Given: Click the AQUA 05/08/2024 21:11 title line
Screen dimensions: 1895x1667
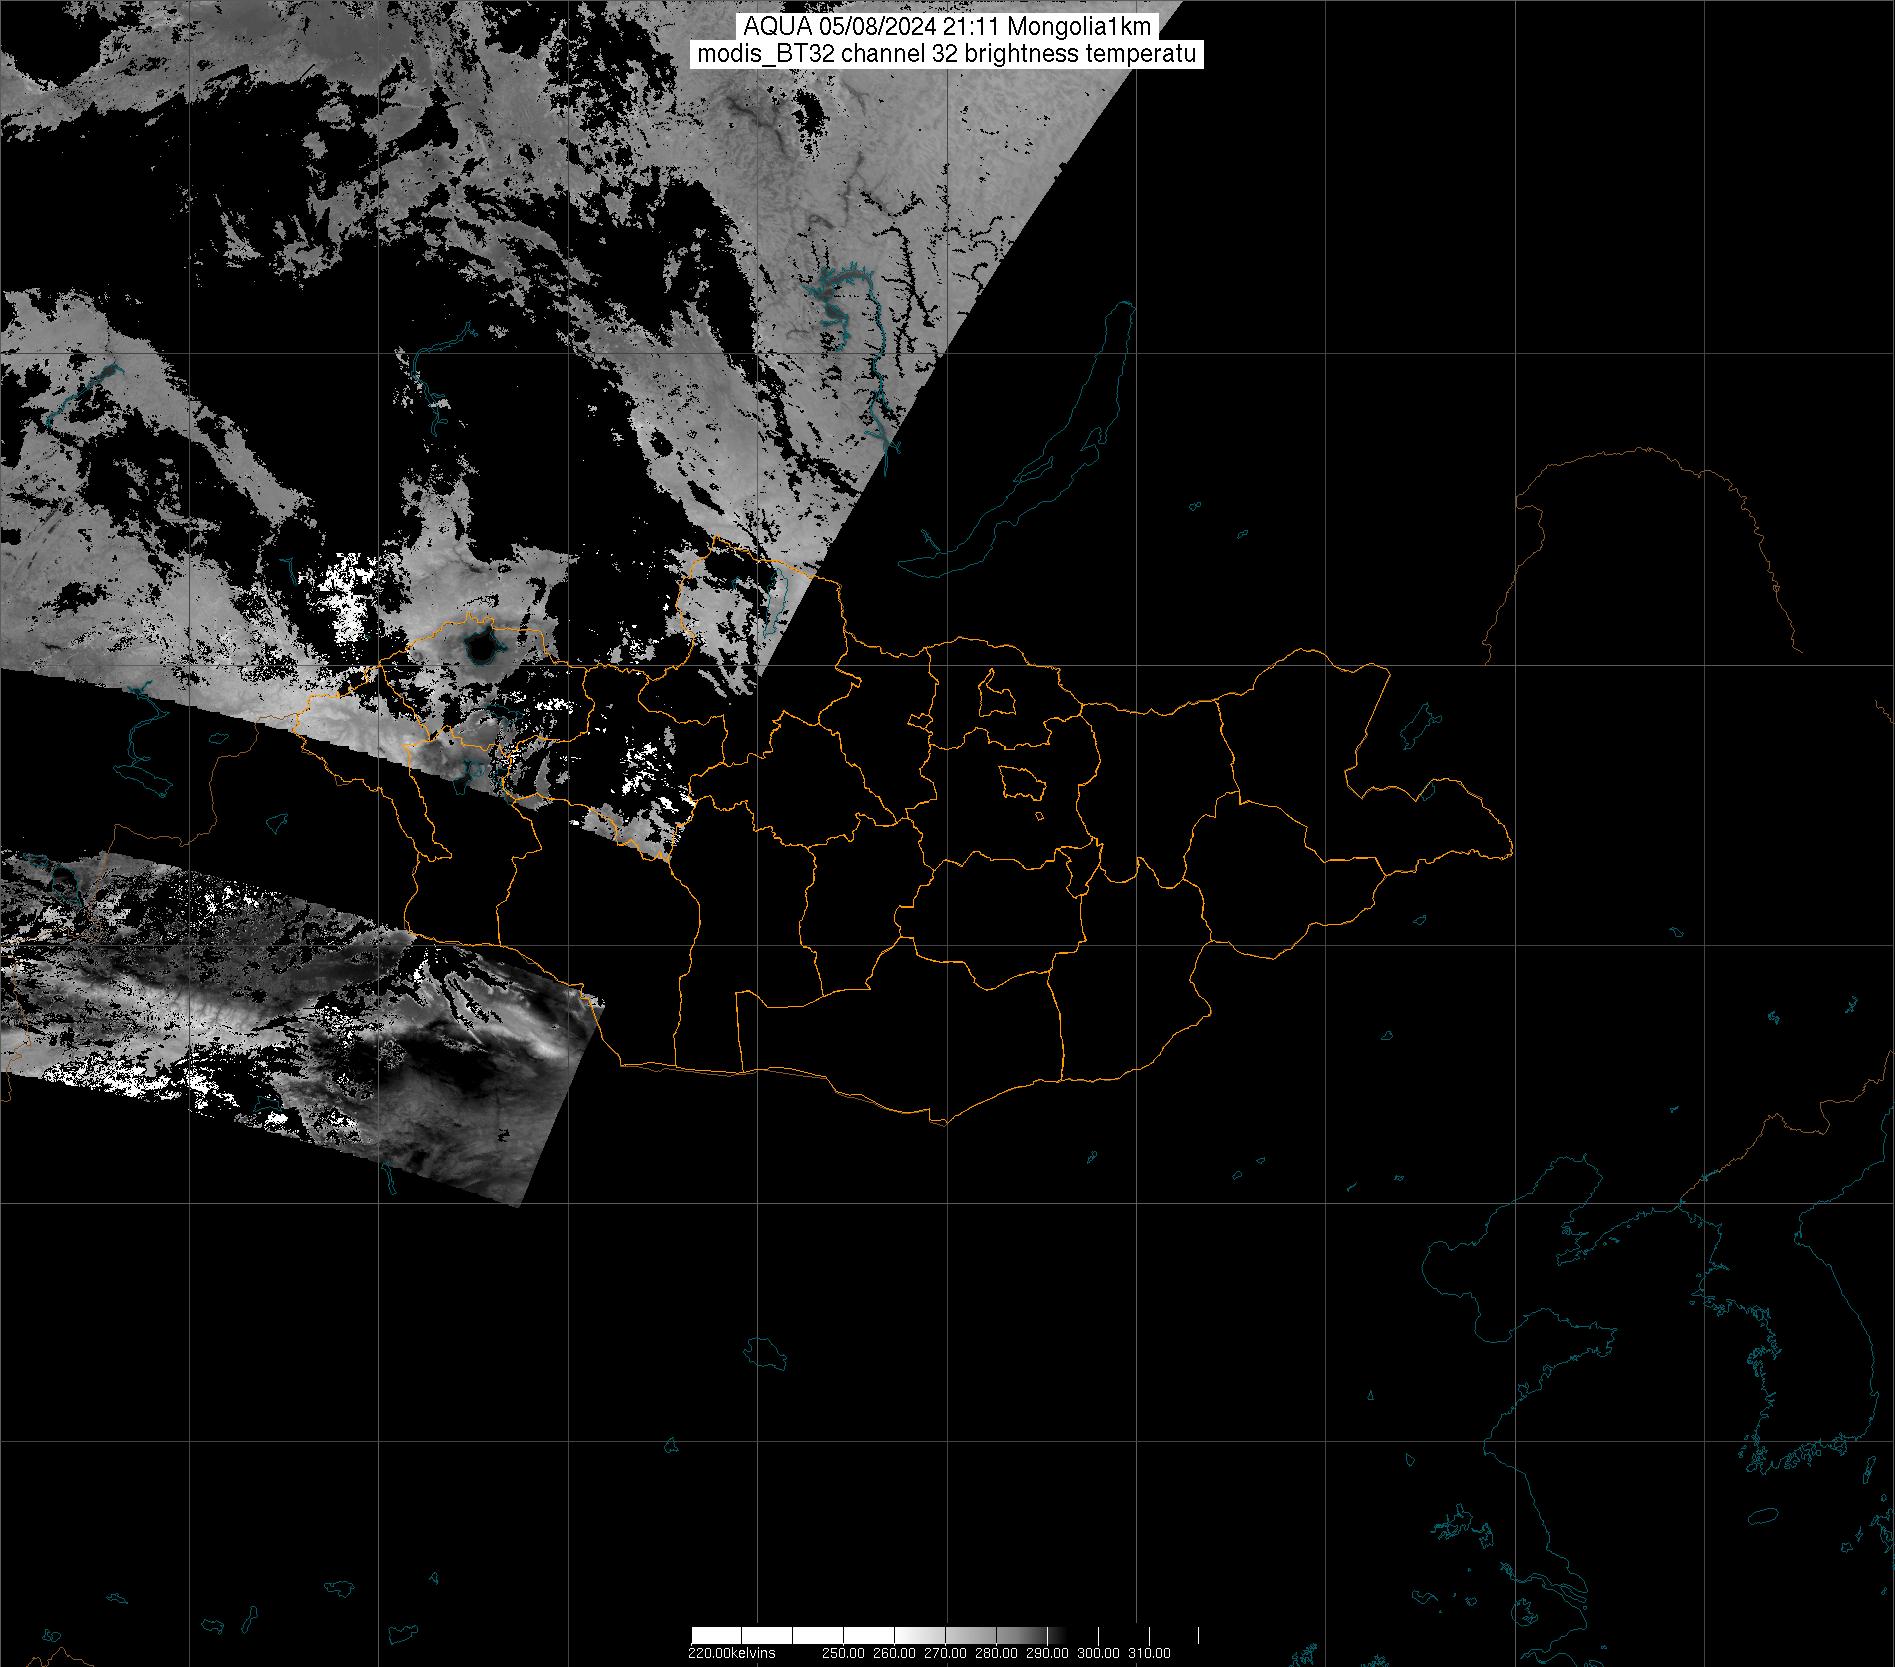Looking at the screenshot, I should point(946,27).
